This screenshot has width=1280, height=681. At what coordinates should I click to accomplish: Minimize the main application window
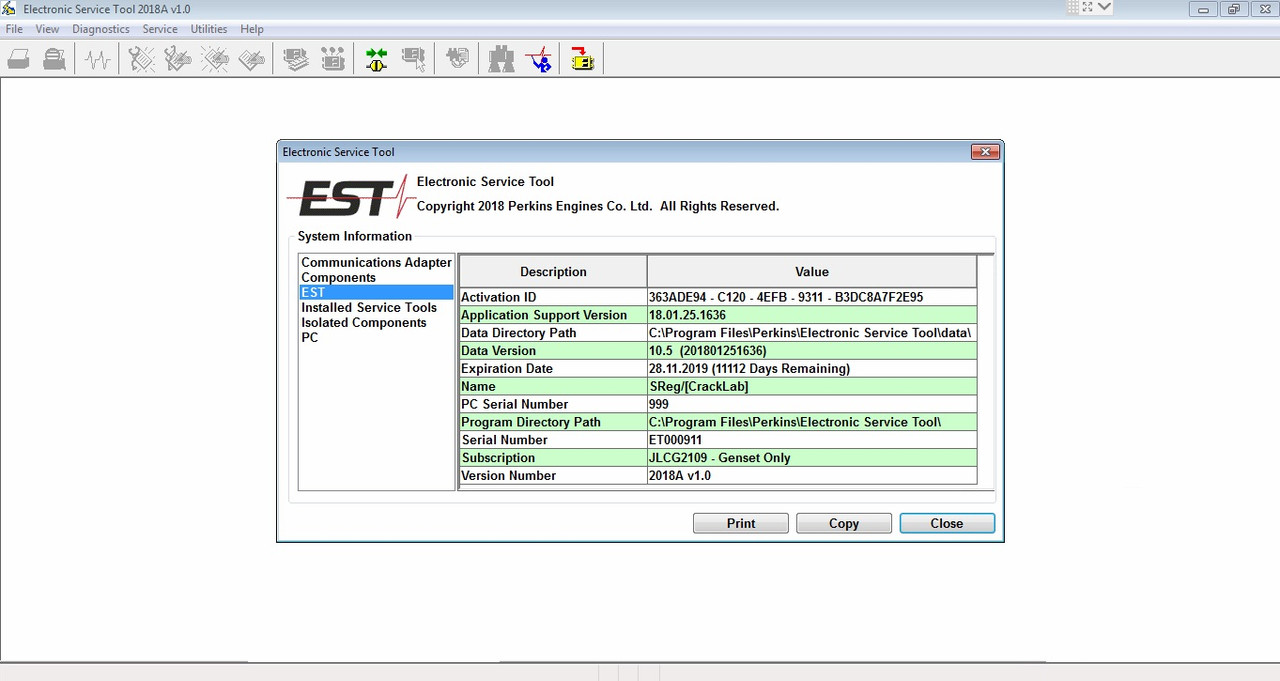[x=1203, y=9]
